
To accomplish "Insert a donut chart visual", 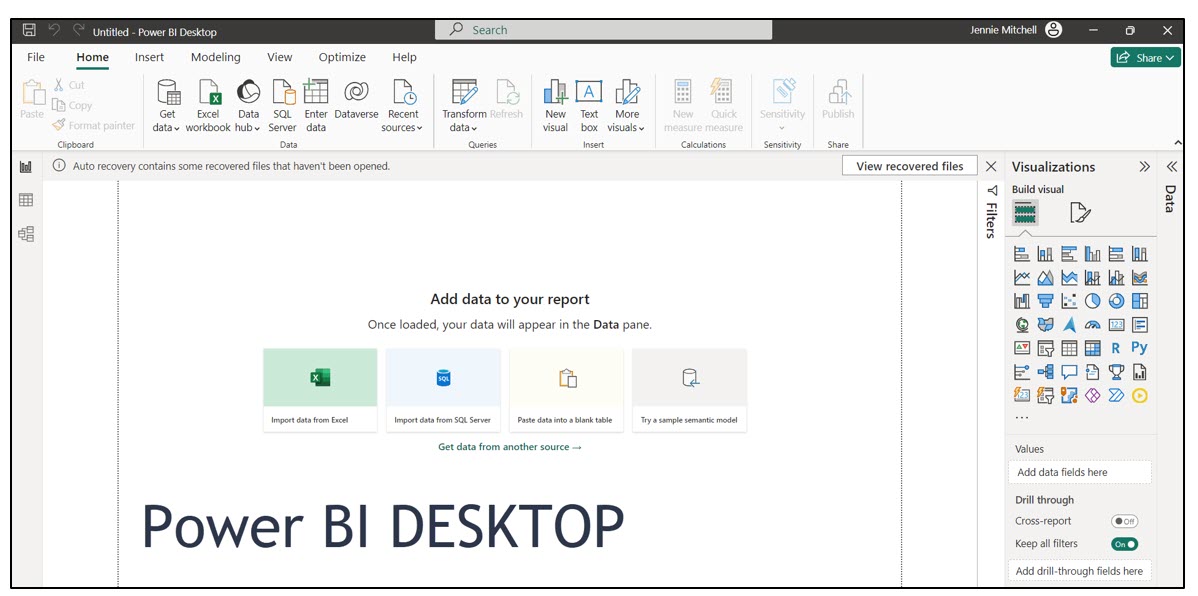I will point(1116,301).
